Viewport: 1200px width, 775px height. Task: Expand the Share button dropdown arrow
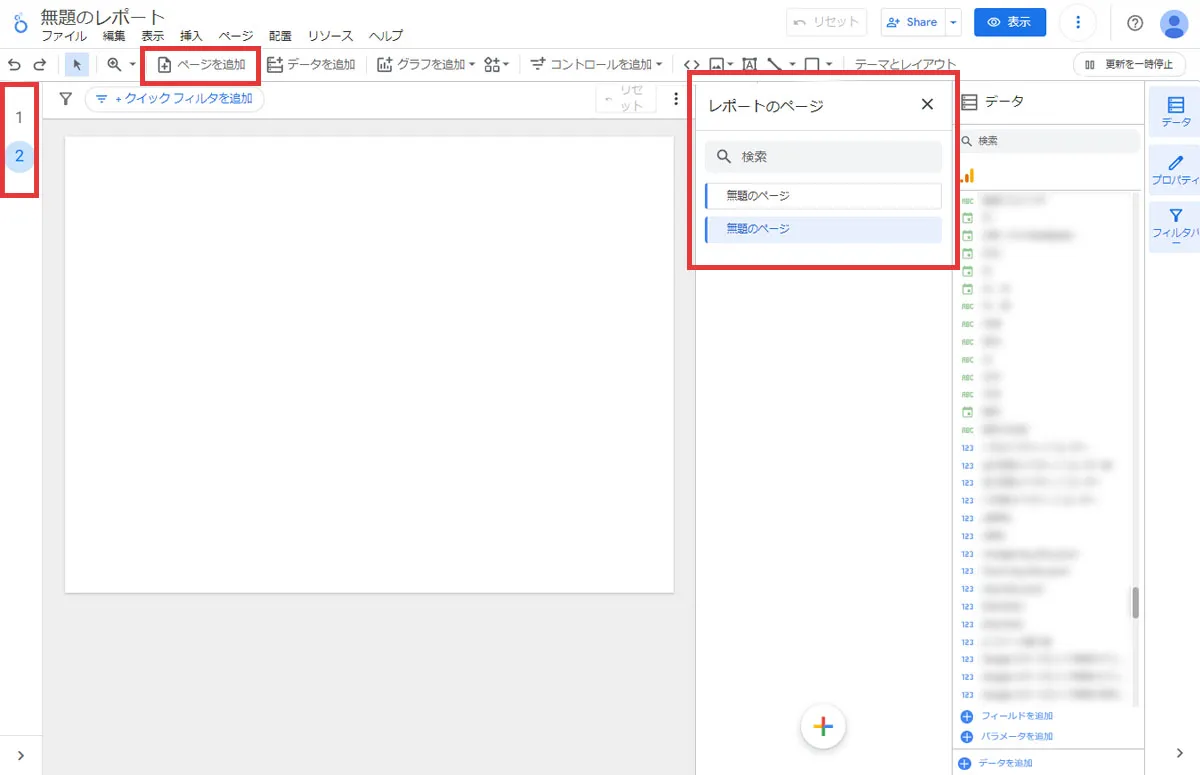[954, 22]
